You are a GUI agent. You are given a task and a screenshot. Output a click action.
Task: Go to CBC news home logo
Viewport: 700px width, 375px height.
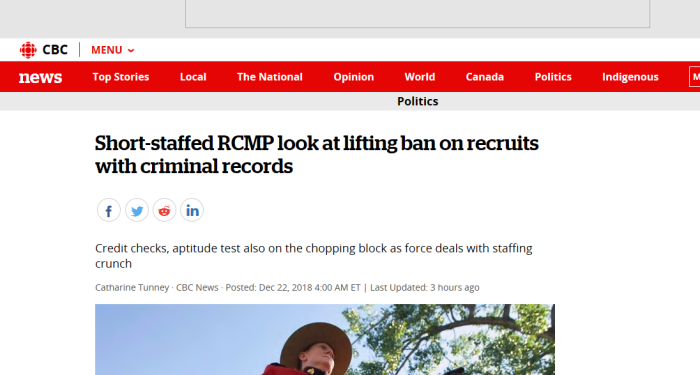click(x=40, y=77)
